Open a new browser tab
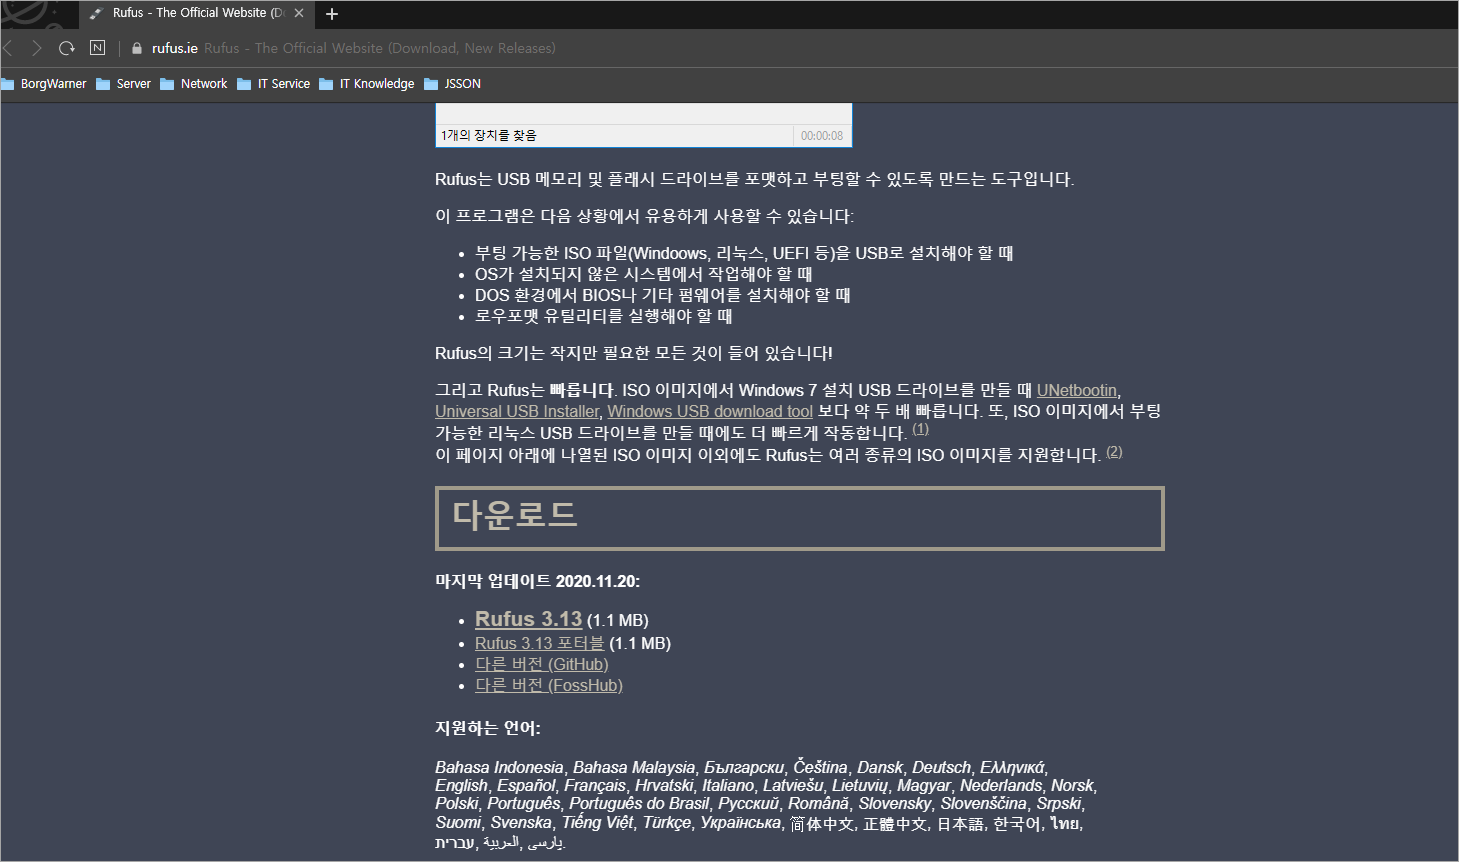Image resolution: width=1459 pixels, height=862 pixels. click(332, 14)
